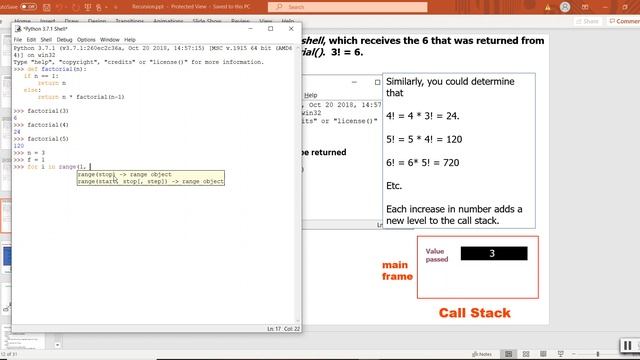Viewport: 640px width, 360px height.
Task: Click the zoom slider handle
Action: (598, 354)
